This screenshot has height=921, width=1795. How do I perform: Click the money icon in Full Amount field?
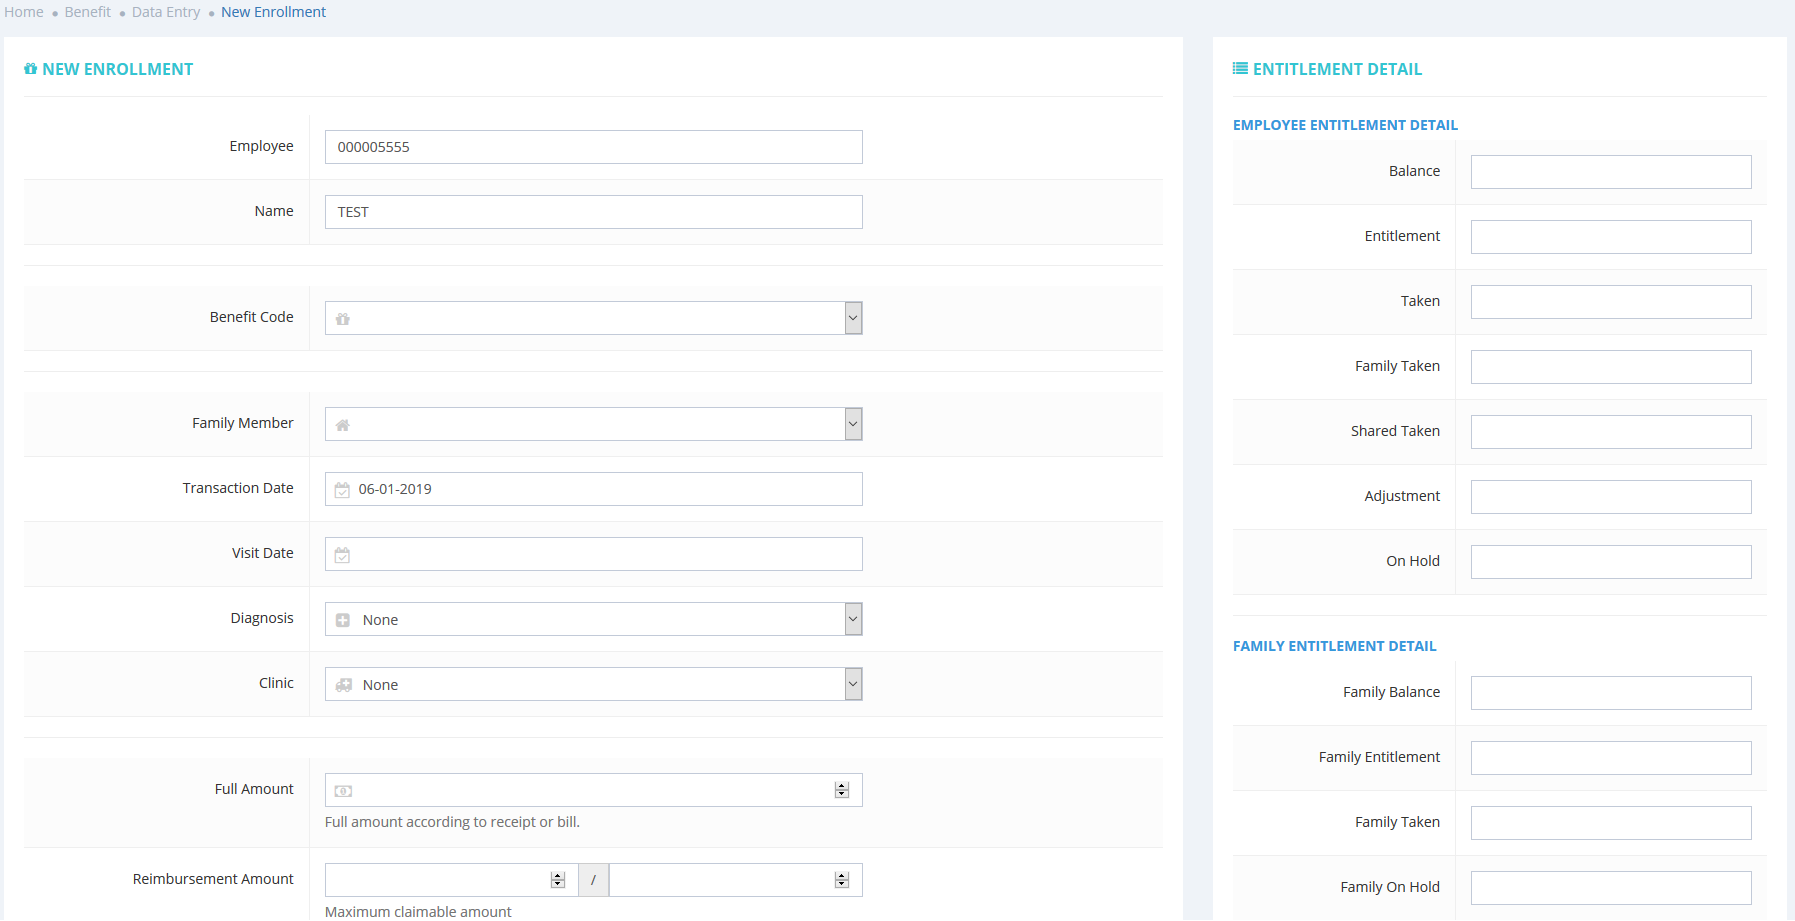pos(343,791)
